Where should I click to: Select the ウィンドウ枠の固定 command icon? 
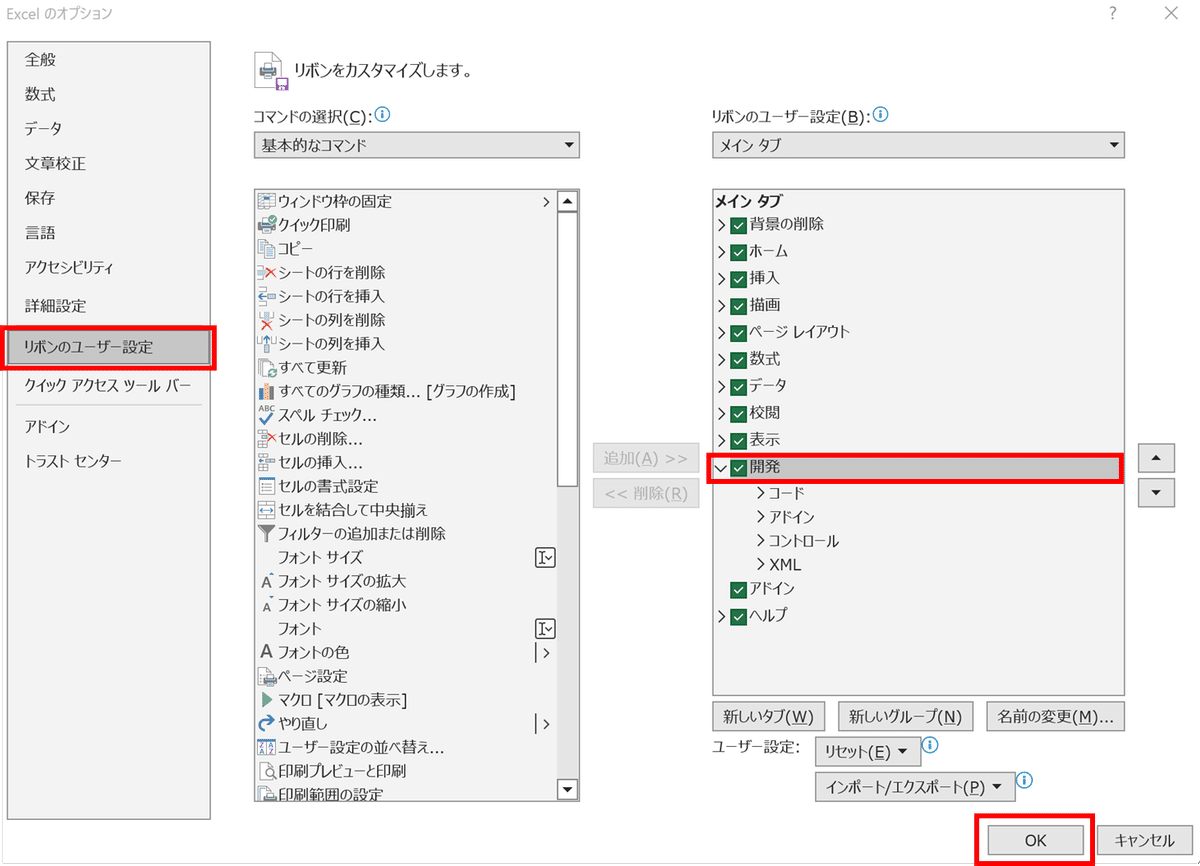tap(266, 201)
